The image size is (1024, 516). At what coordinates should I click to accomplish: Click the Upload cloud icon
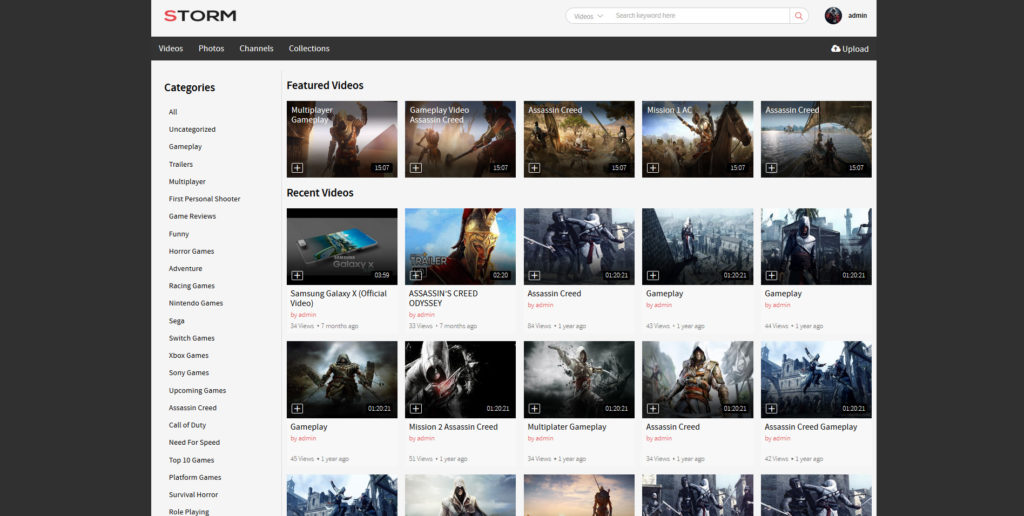(x=835, y=48)
